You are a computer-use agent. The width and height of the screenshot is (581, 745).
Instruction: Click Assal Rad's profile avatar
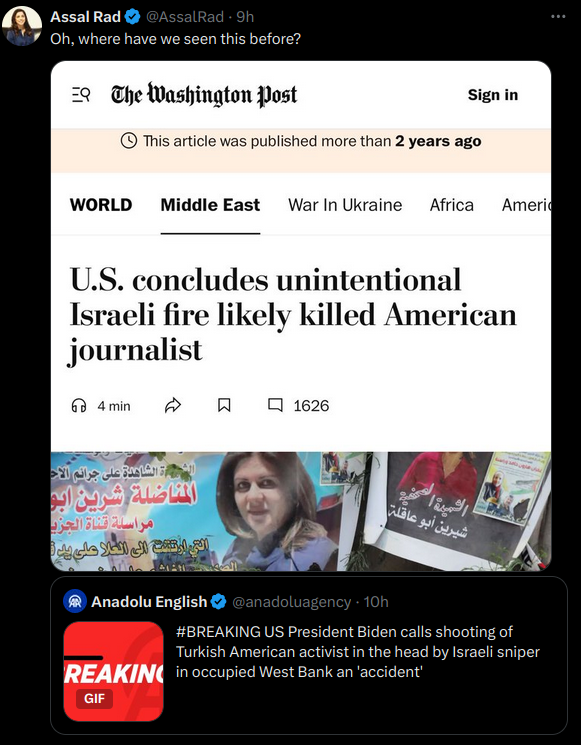click(x=22, y=26)
